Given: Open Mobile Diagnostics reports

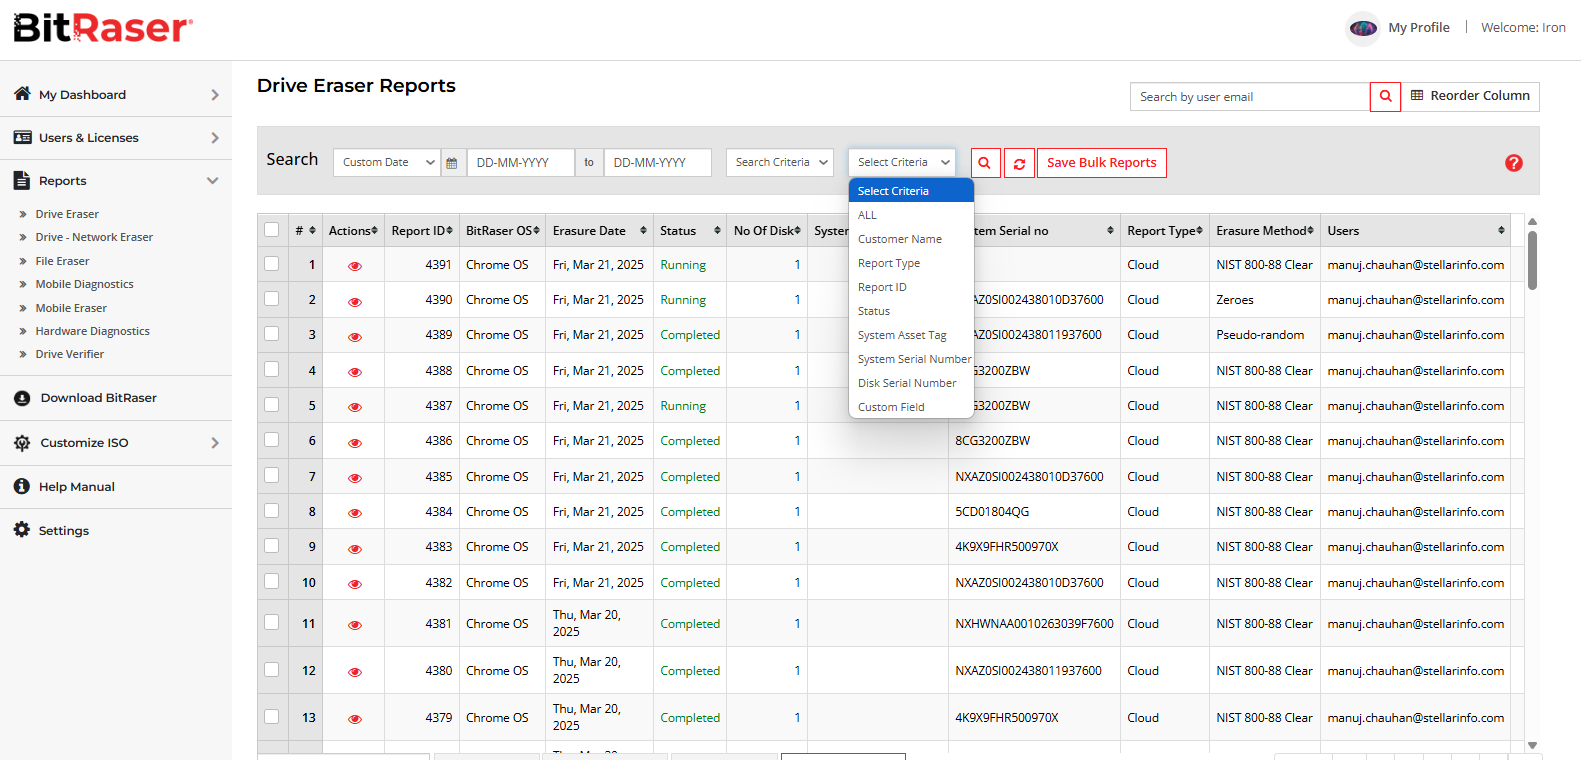Looking at the screenshot, I should (84, 284).
